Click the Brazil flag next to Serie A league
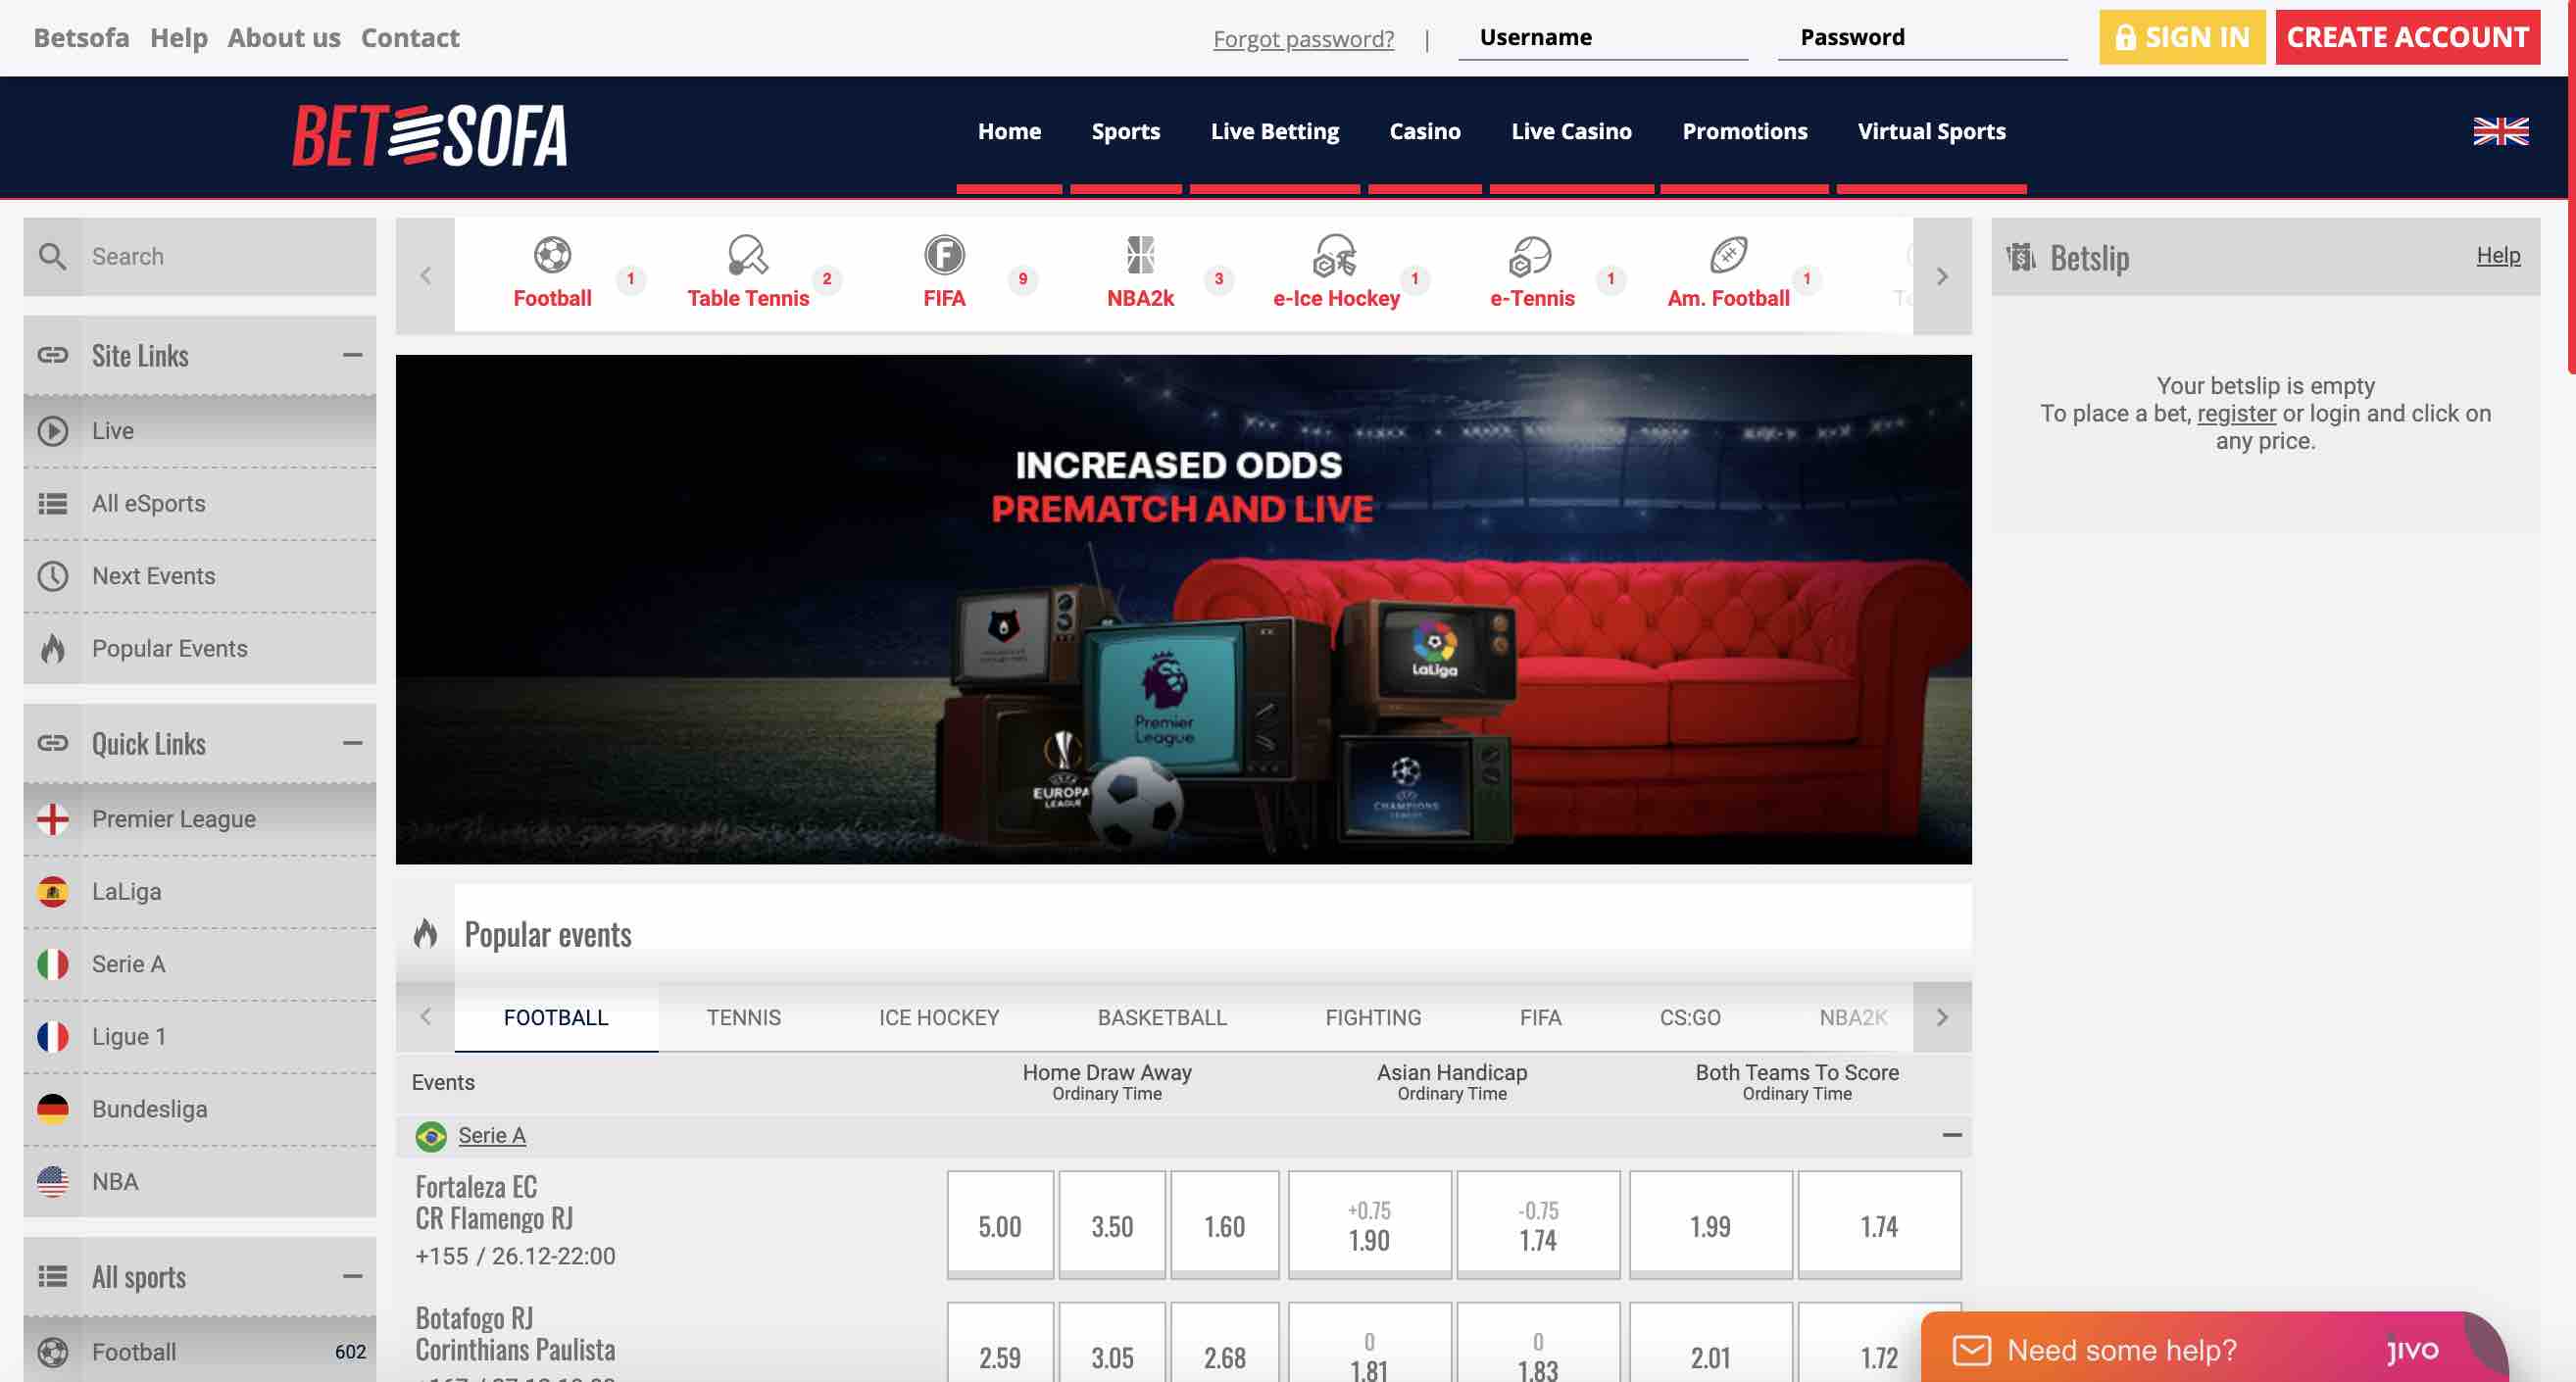This screenshot has height=1382, width=2576. (431, 1136)
